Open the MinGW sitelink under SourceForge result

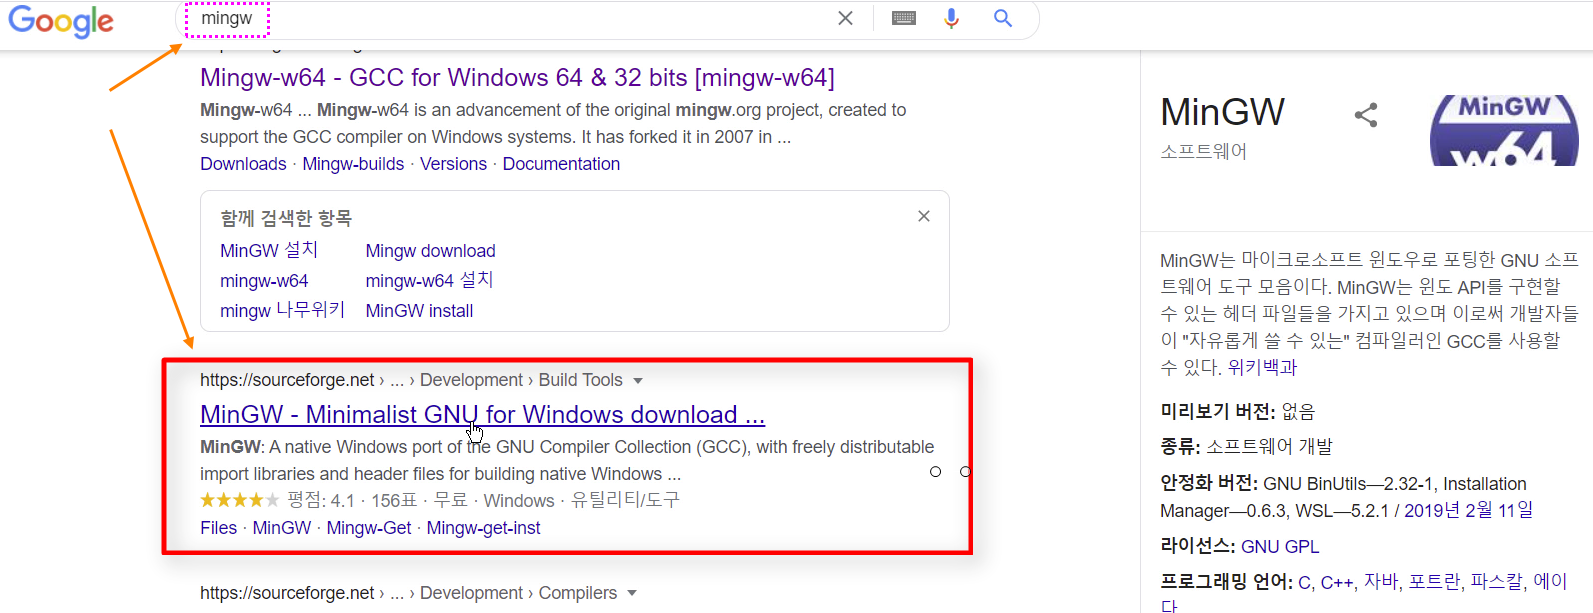(282, 528)
